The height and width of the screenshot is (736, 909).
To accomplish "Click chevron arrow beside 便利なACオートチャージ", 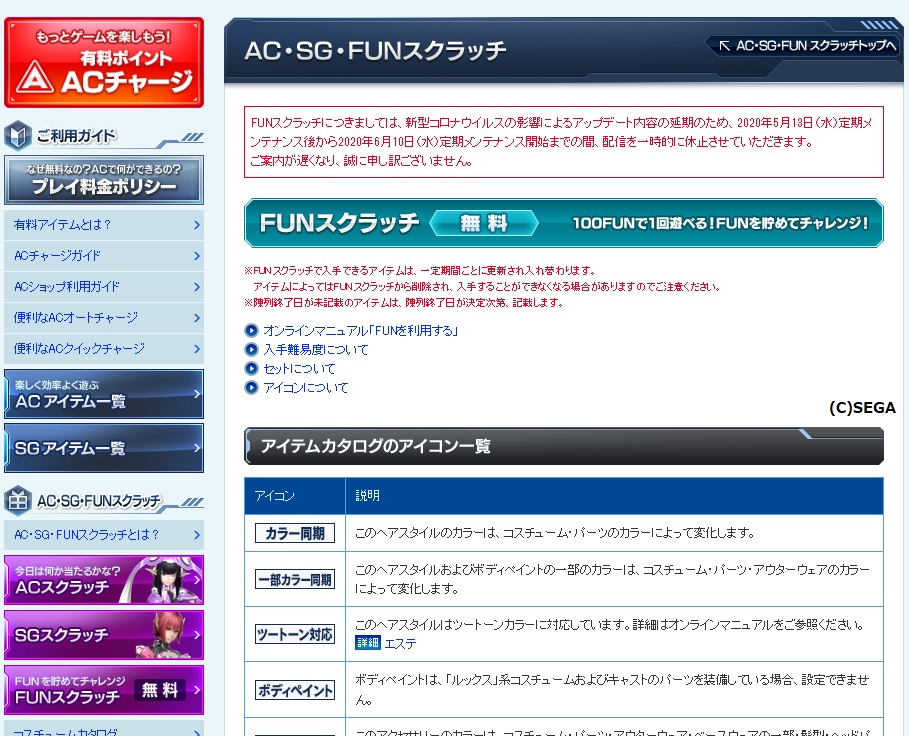I will tap(197, 318).
